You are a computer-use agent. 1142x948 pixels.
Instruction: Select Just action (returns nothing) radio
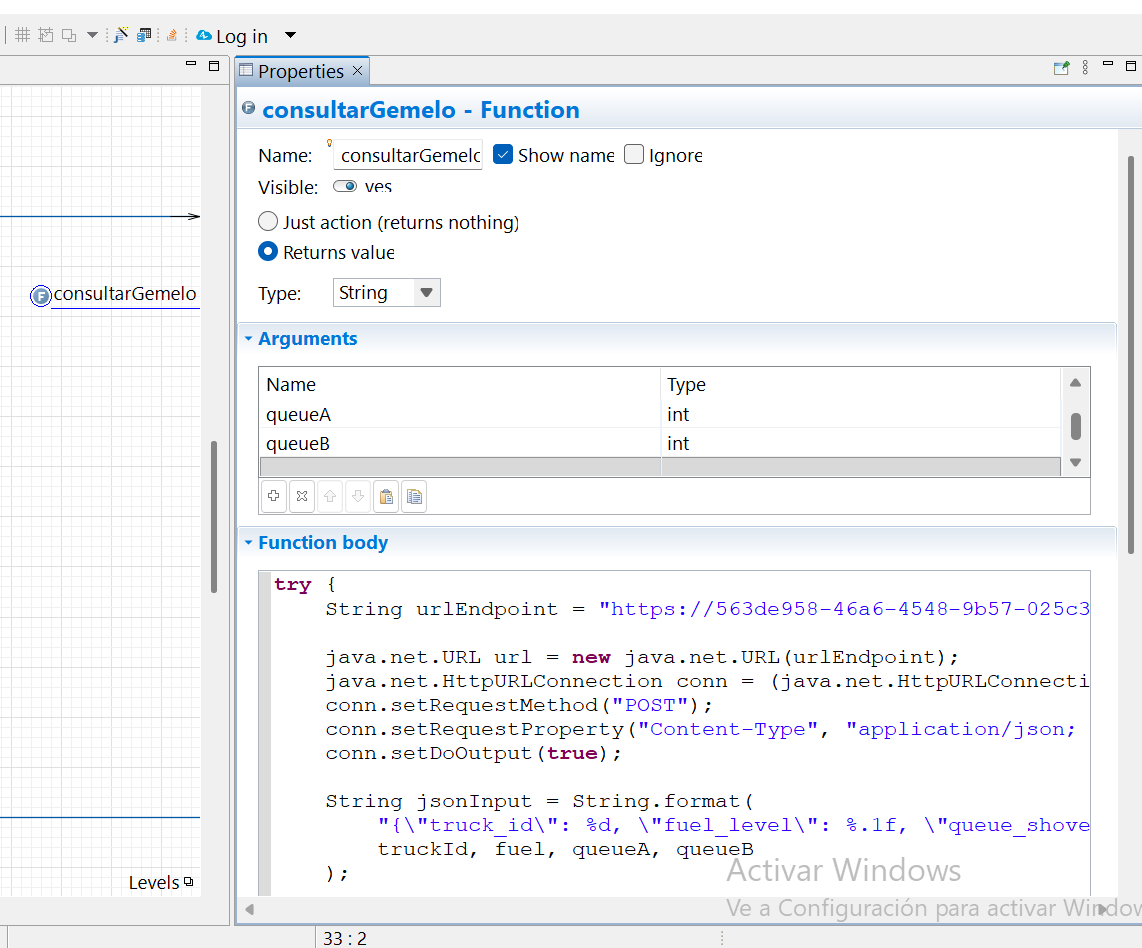pyautogui.click(x=268, y=221)
